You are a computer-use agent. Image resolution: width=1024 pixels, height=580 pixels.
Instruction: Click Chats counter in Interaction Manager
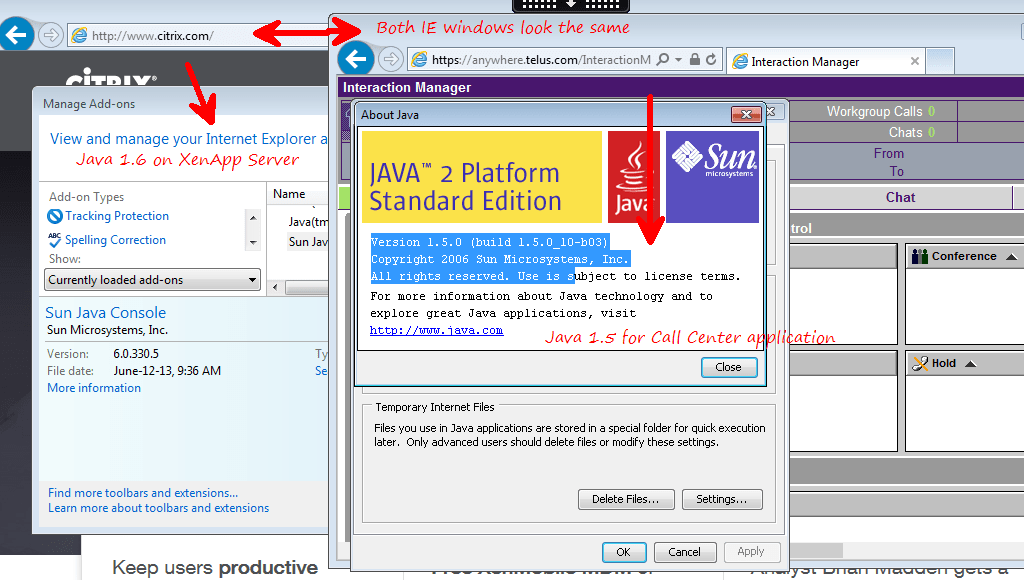point(912,132)
